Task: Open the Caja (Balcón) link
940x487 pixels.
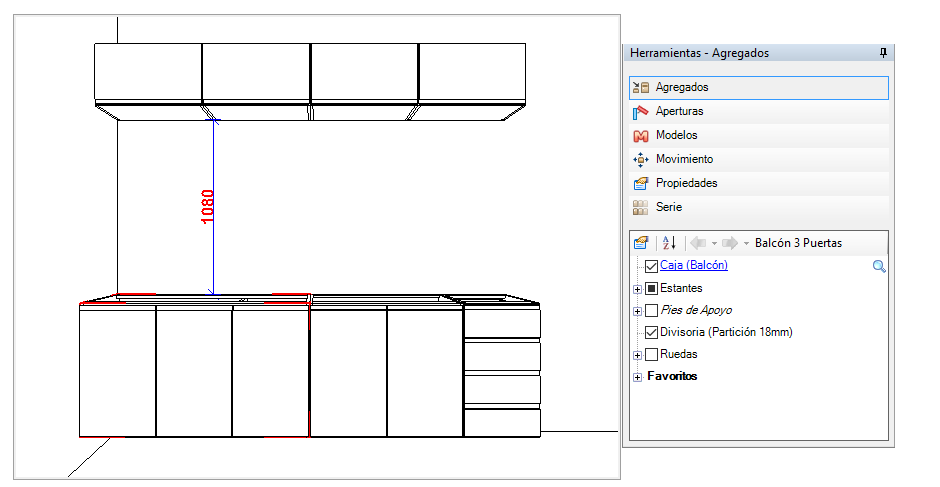Action: pyautogui.click(x=693, y=266)
